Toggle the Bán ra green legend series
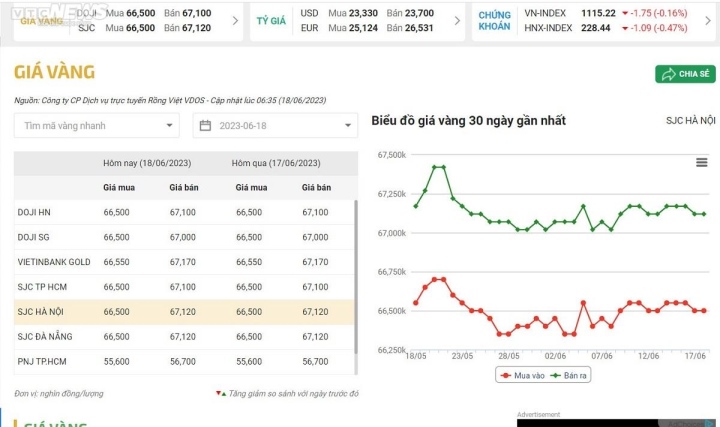Viewport: 720px width, 427px height. pos(569,376)
